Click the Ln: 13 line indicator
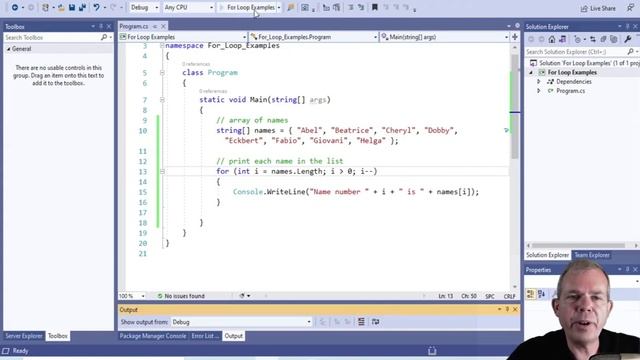Image resolution: width=640 pixels, height=360 pixels. [x=445, y=296]
